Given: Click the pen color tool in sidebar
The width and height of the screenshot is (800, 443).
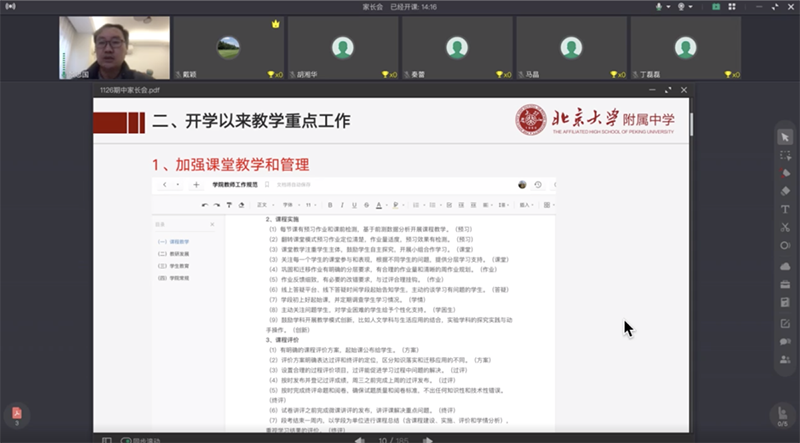Looking at the screenshot, I should pyautogui.click(x=785, y=173).
